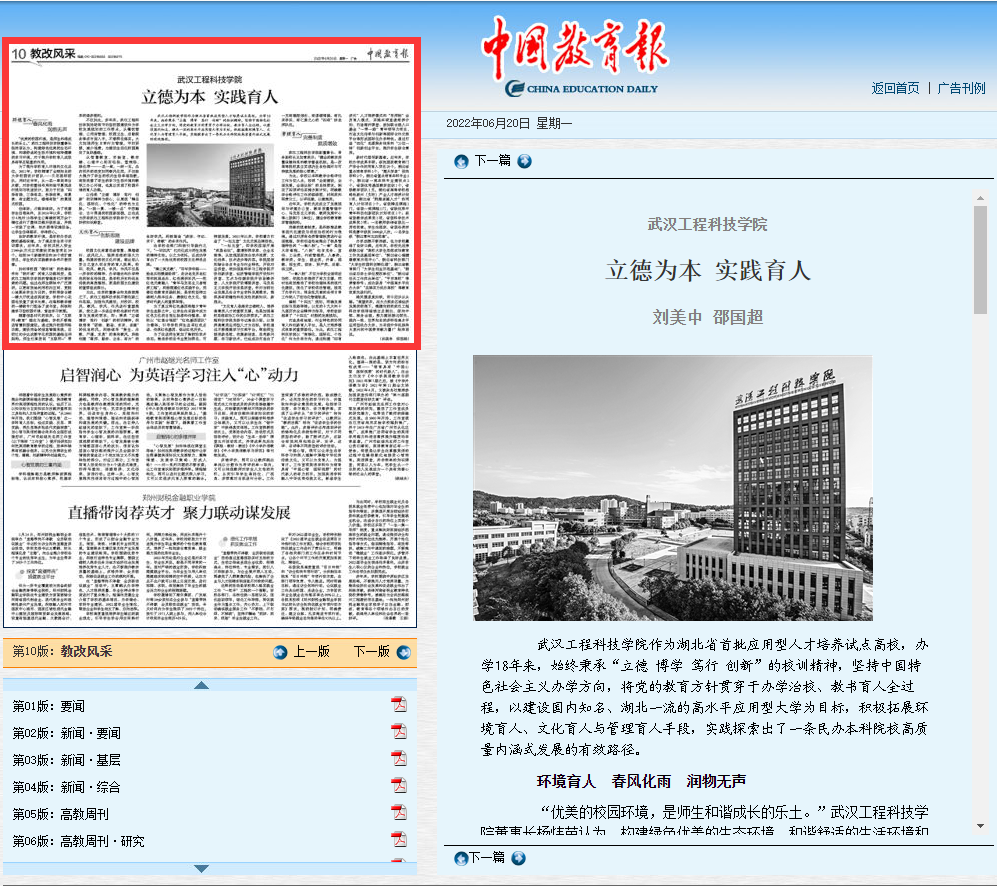
Task: Click left arrow icon at bottom 下一篇
Action: click(x=461, y=858)
